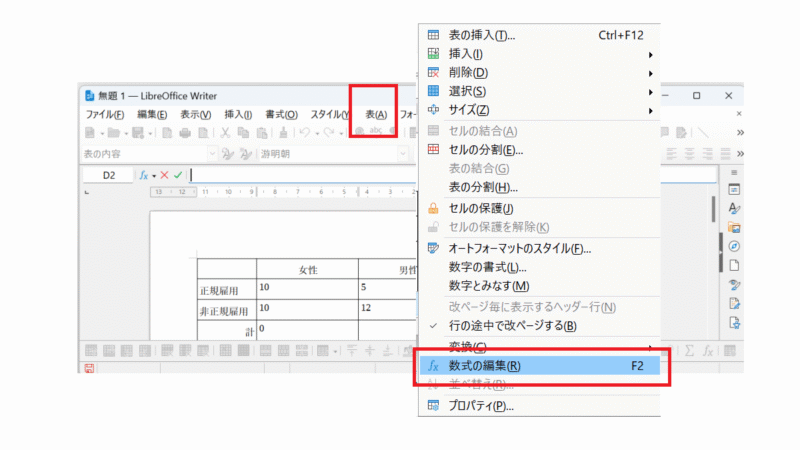Click the undo arrow icon
The image size is (800, 450).
click(305, 133)
